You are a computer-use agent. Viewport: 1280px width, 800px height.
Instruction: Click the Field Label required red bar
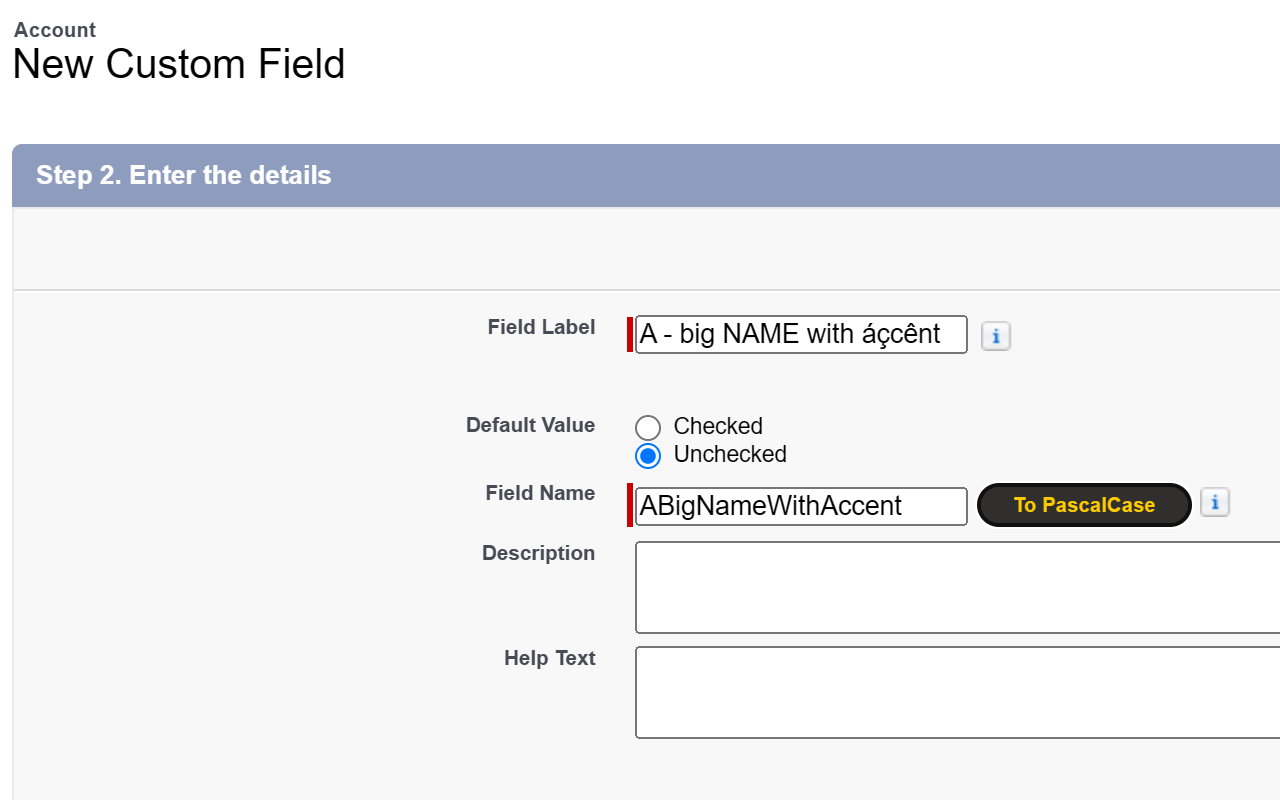[x=630, y=334]
